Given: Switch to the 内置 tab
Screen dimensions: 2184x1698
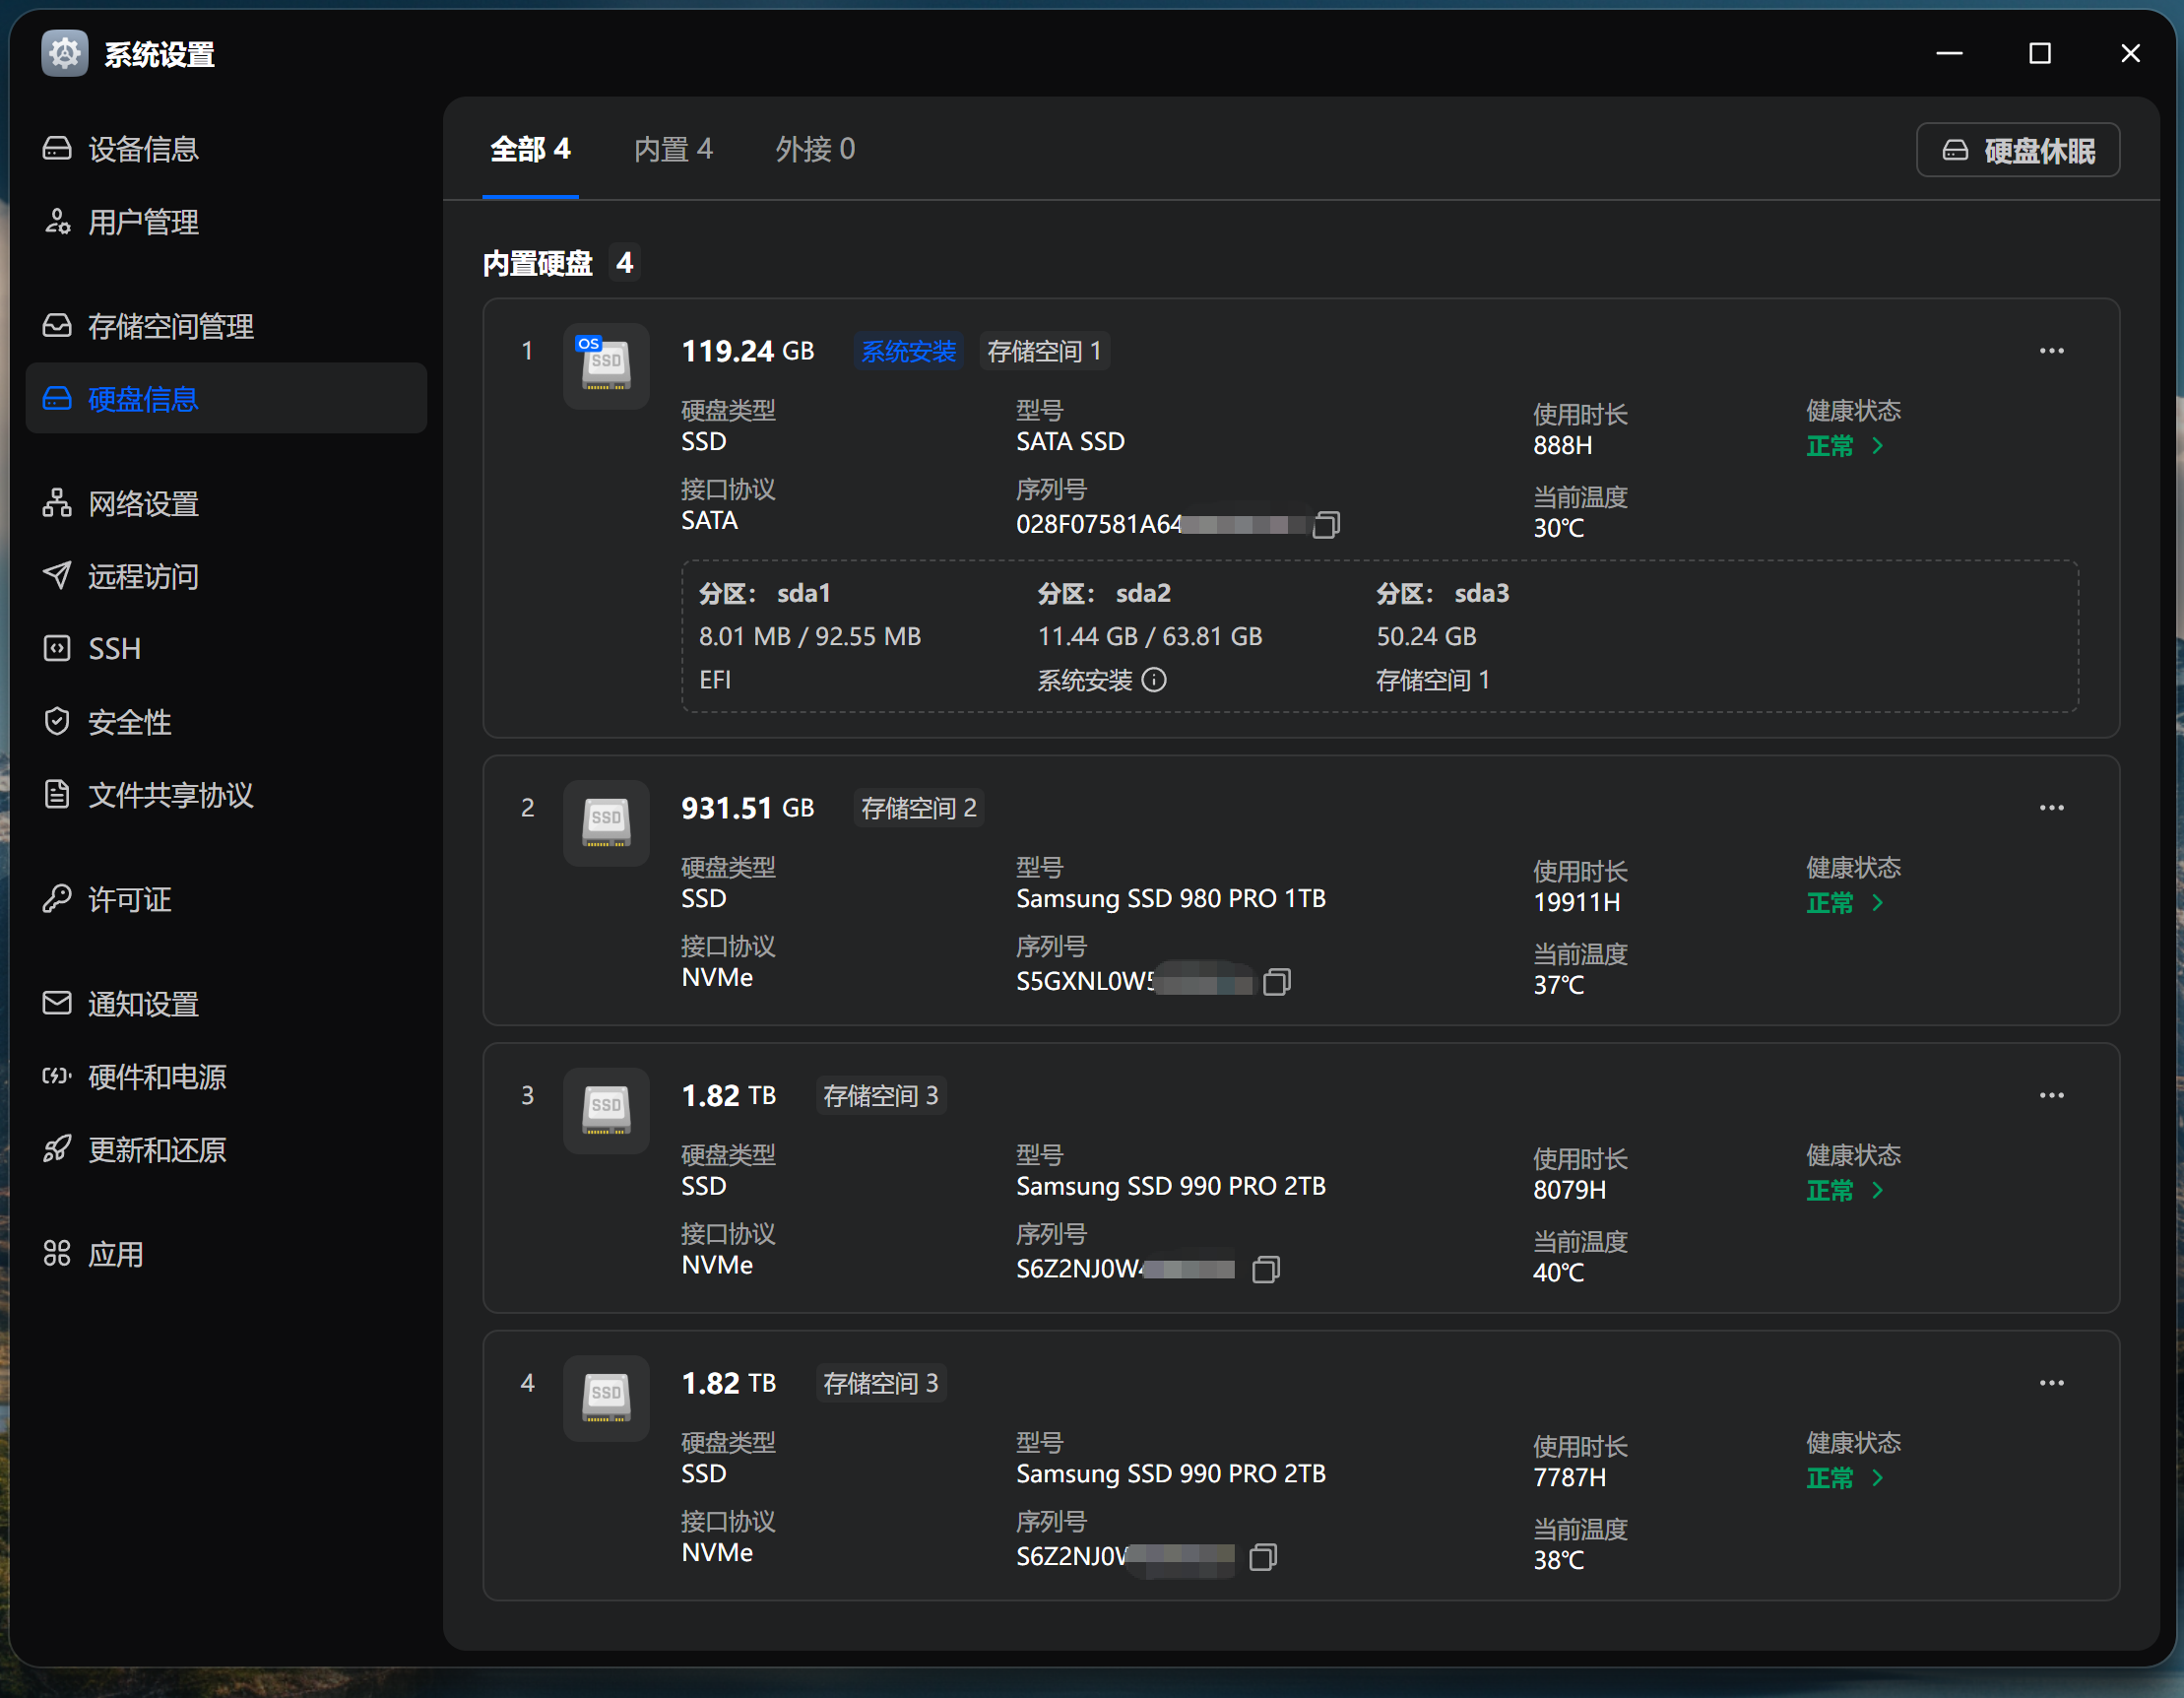Looking at the screenshot, I should (x=672, y=148).
